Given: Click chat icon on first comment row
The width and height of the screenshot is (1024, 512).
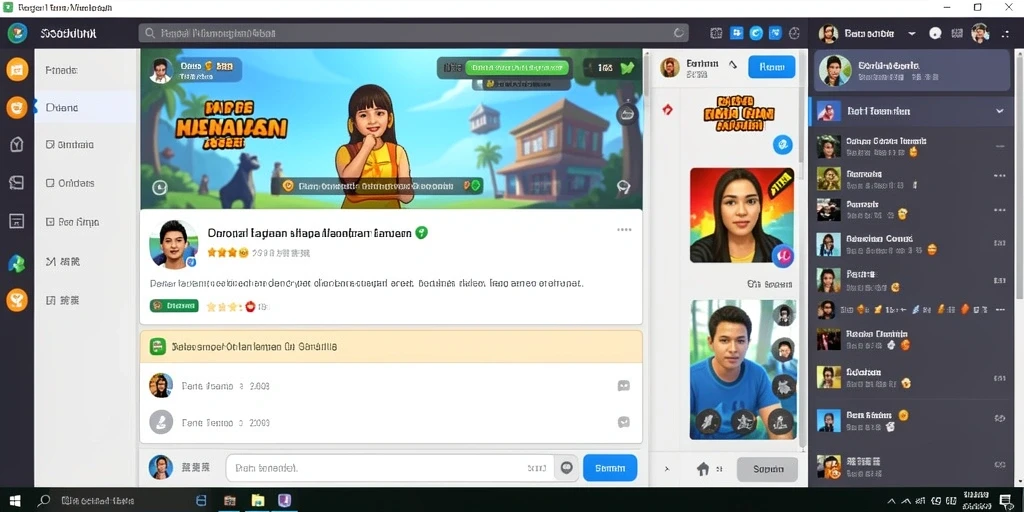Looking at the screenshot, I should coord(624,386).
